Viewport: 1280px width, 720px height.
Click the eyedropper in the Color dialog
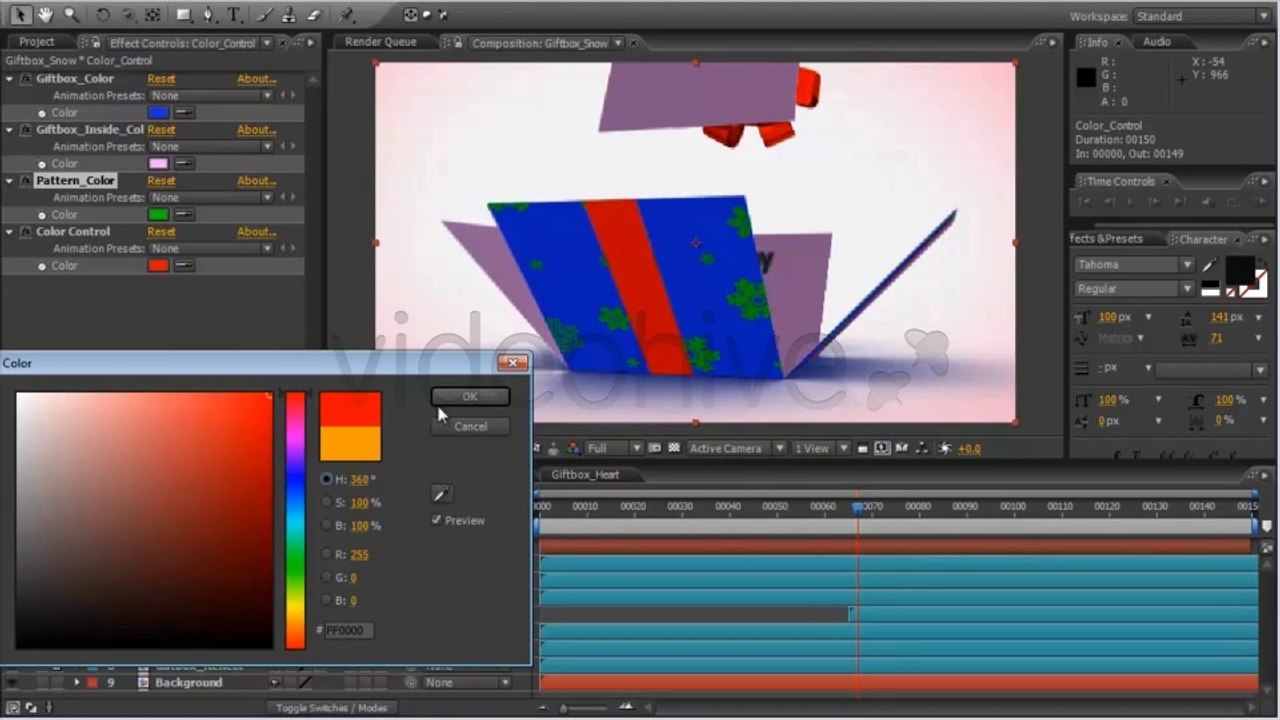pyautogui.click(x=442, y=493)
